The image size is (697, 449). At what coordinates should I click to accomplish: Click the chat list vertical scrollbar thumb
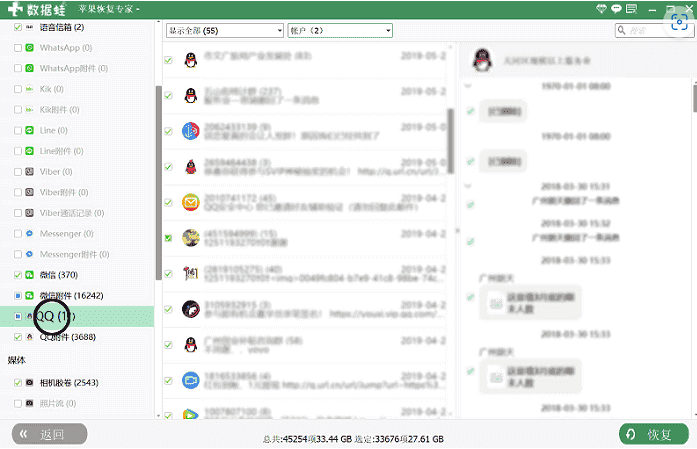(451, 141)
